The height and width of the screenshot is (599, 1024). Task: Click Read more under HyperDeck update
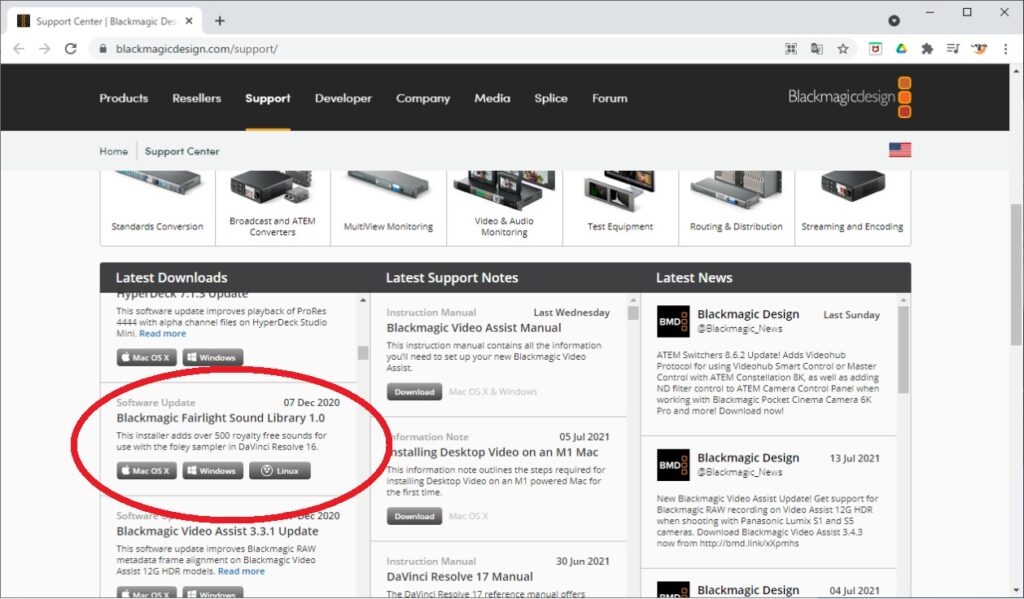pos(161,333)
